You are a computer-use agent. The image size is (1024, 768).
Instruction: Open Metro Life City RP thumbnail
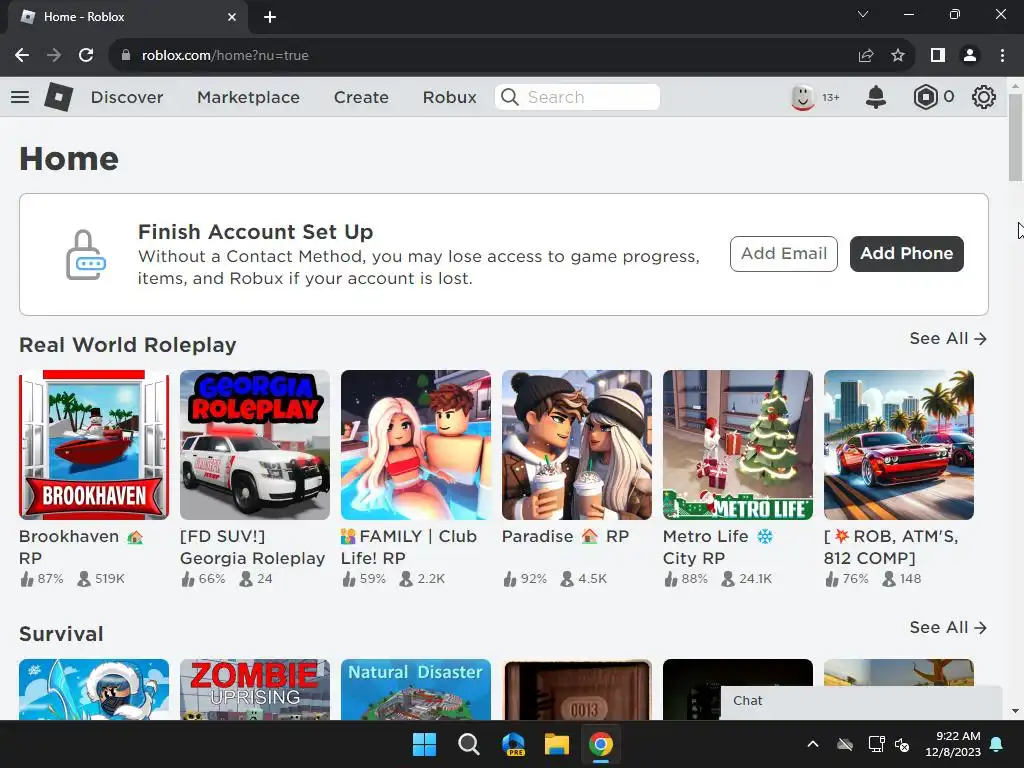pos(738,445)
